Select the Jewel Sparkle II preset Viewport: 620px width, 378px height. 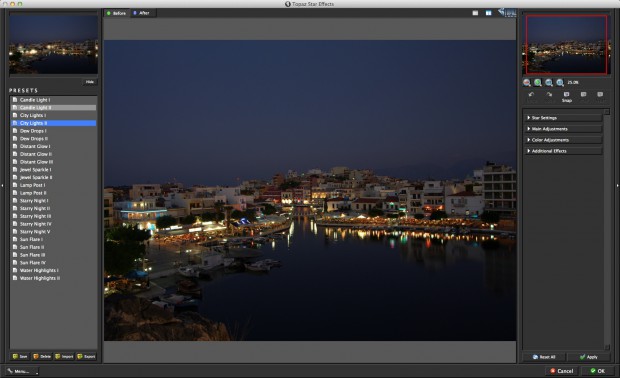tap(53, 178)
